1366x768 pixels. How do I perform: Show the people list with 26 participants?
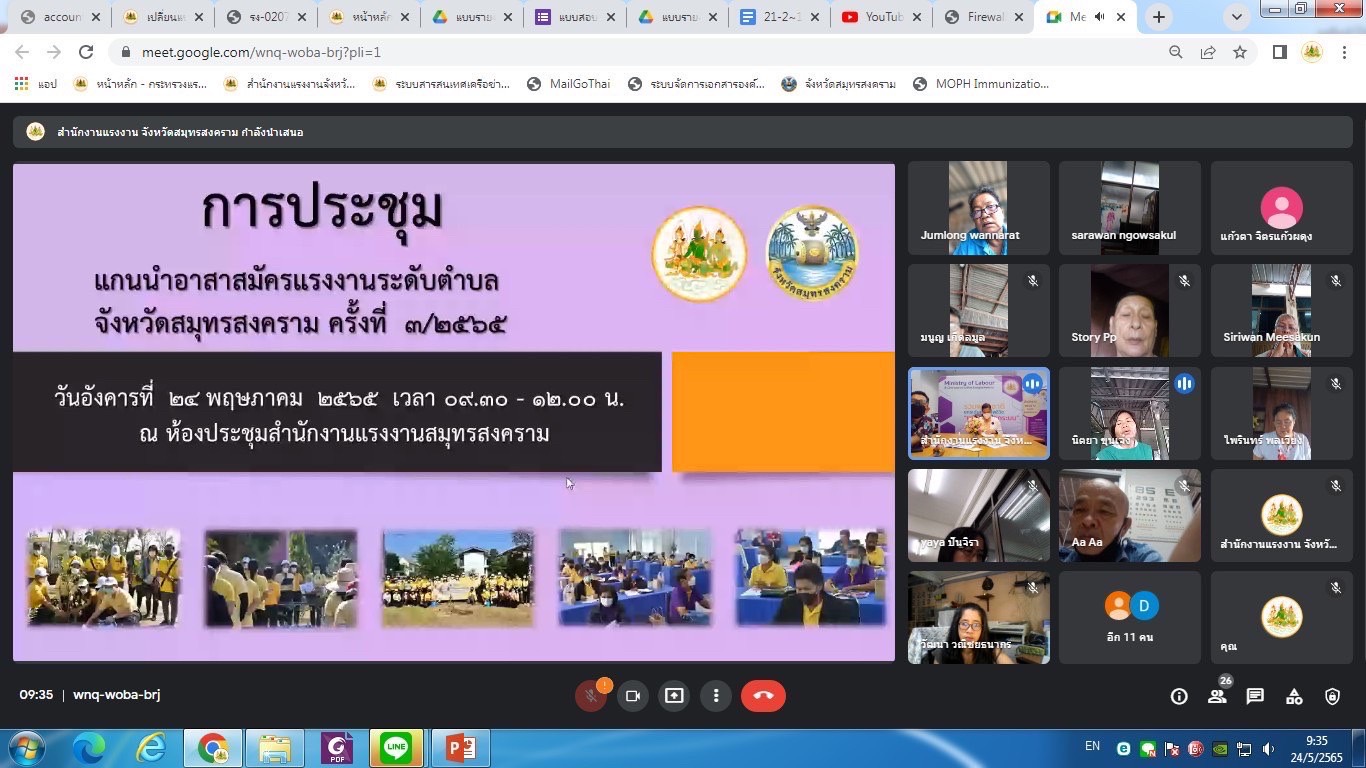click(x=1217, y=697)
